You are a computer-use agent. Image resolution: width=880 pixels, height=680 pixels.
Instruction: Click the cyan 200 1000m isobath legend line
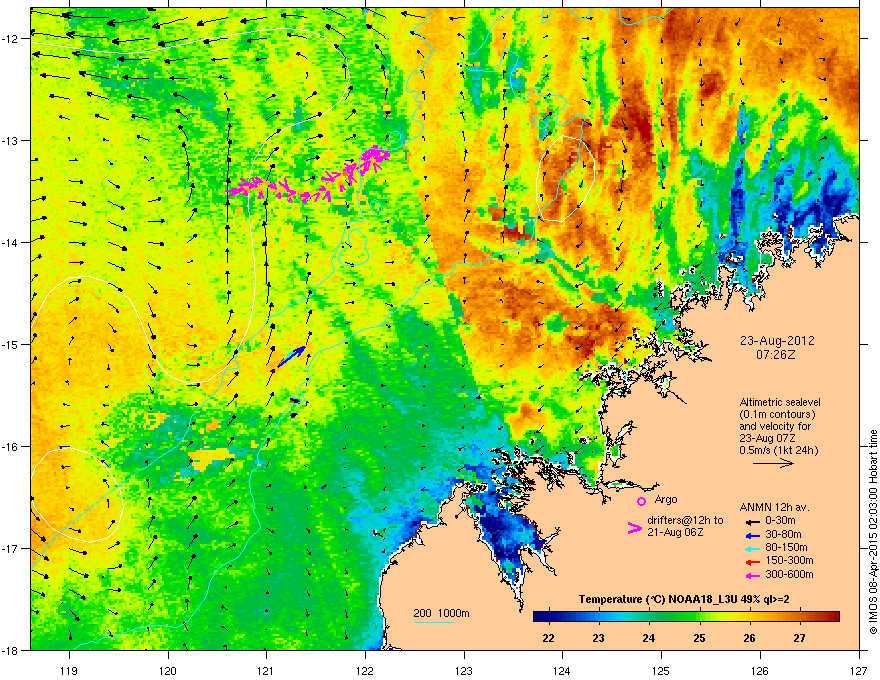tap(434, 622)
